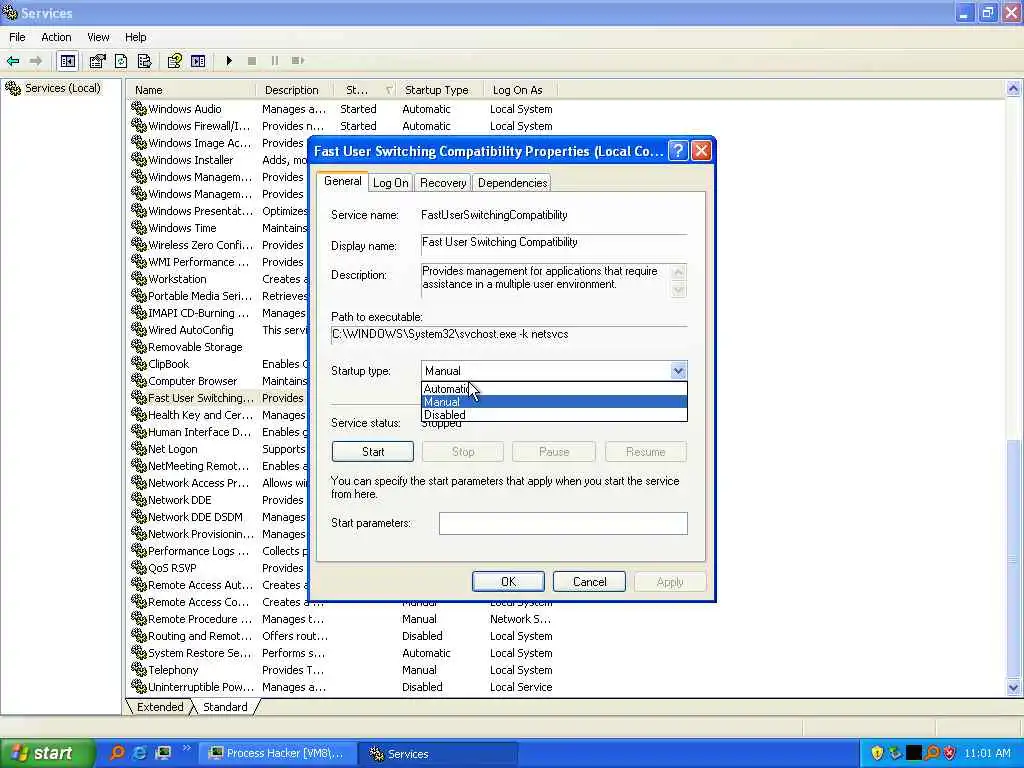Click the Refresh toolbar icon

tap(121, 61)
